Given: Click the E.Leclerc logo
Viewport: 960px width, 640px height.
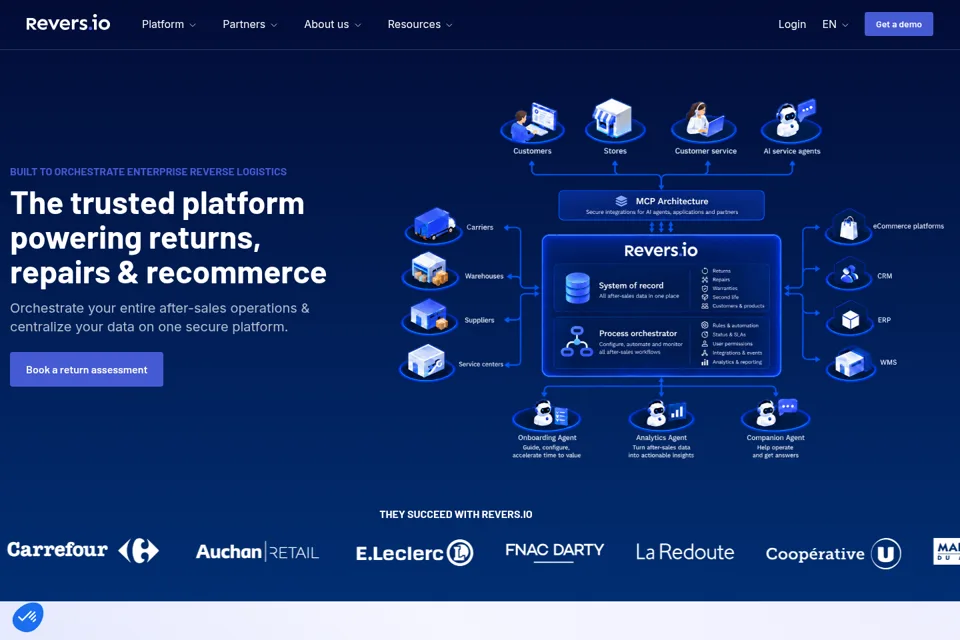Looking at the screenshot, I should tap(414, 552).
